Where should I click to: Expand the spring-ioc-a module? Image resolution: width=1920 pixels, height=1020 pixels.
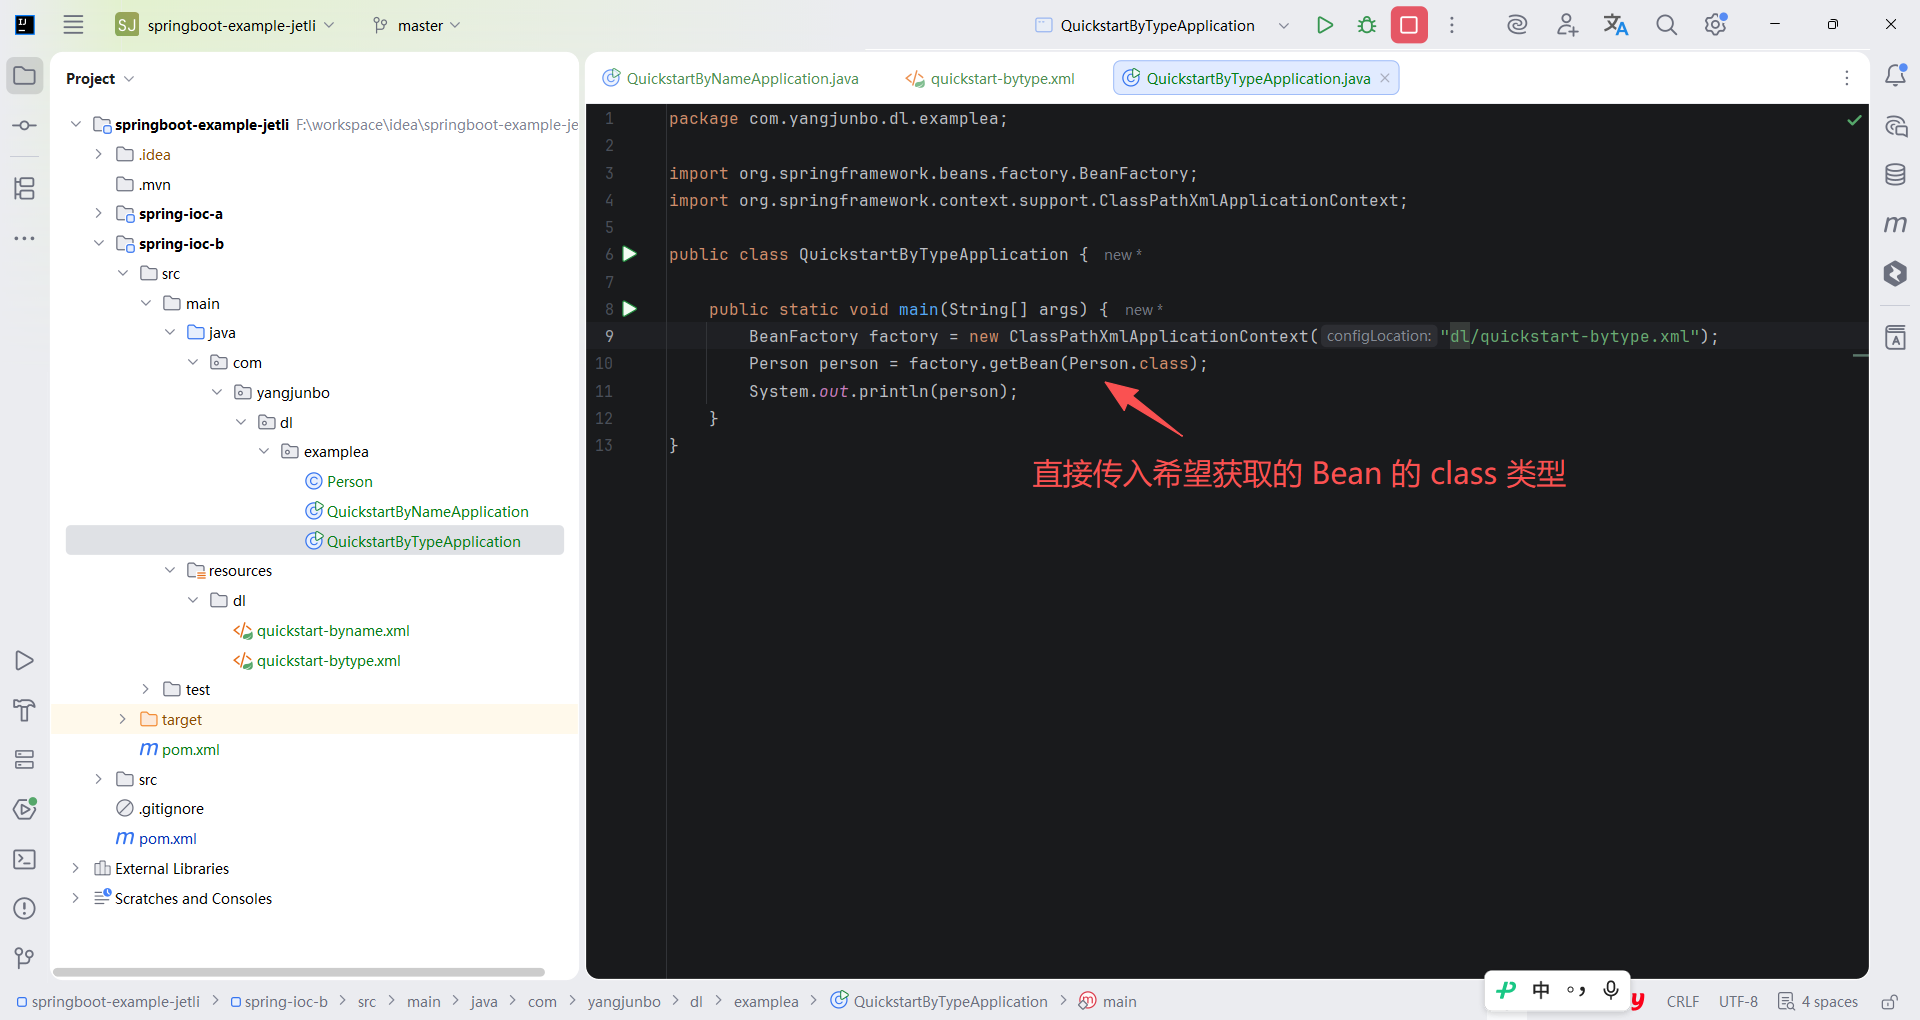(98, 213)
